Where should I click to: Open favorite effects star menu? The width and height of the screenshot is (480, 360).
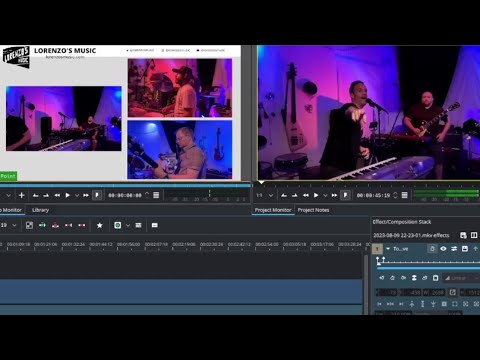[99, 225]
